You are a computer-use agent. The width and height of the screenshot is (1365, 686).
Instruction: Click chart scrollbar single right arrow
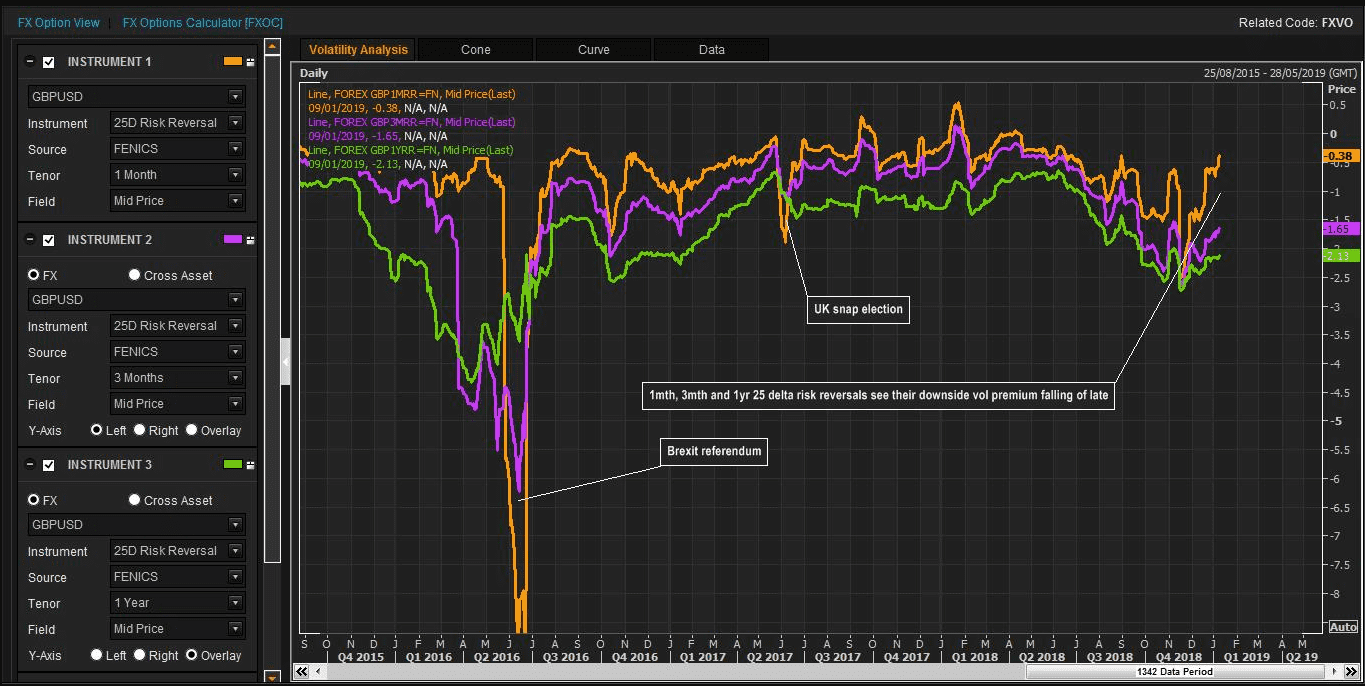pos(1334,672)
